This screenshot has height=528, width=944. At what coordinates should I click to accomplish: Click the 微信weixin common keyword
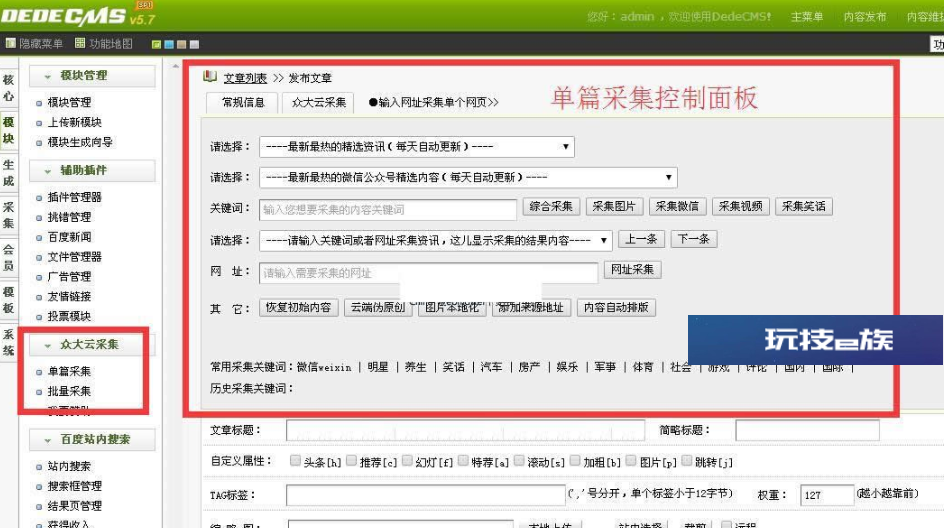(324, 367)
